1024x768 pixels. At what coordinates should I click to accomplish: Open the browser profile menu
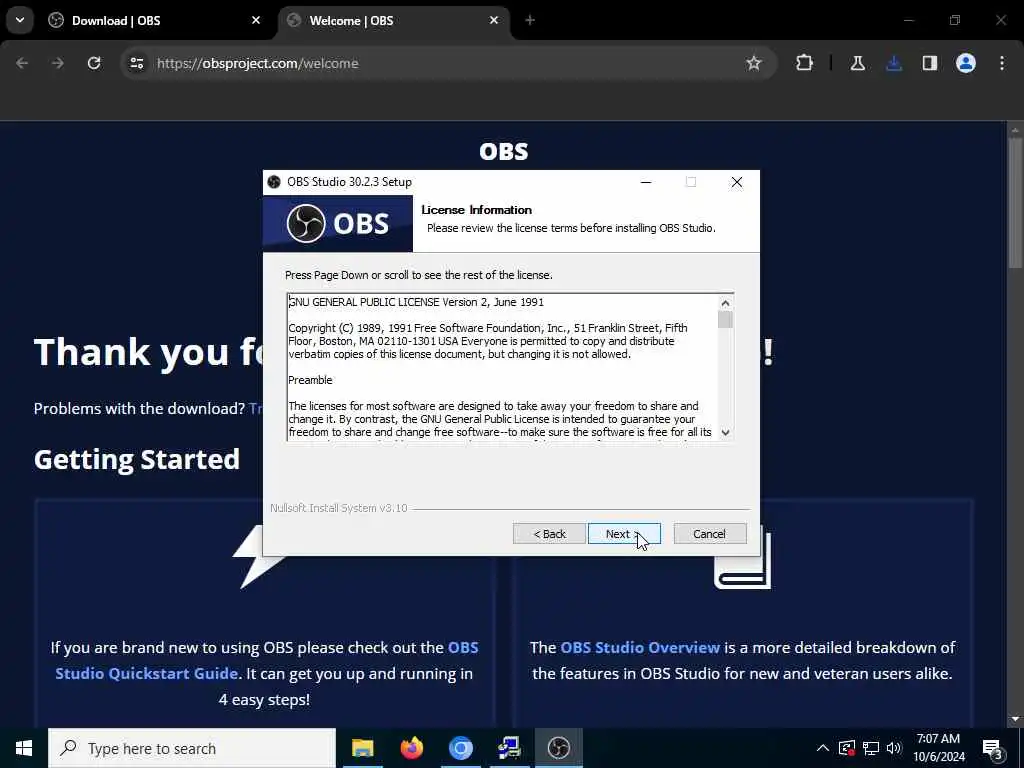coord(966,63)
